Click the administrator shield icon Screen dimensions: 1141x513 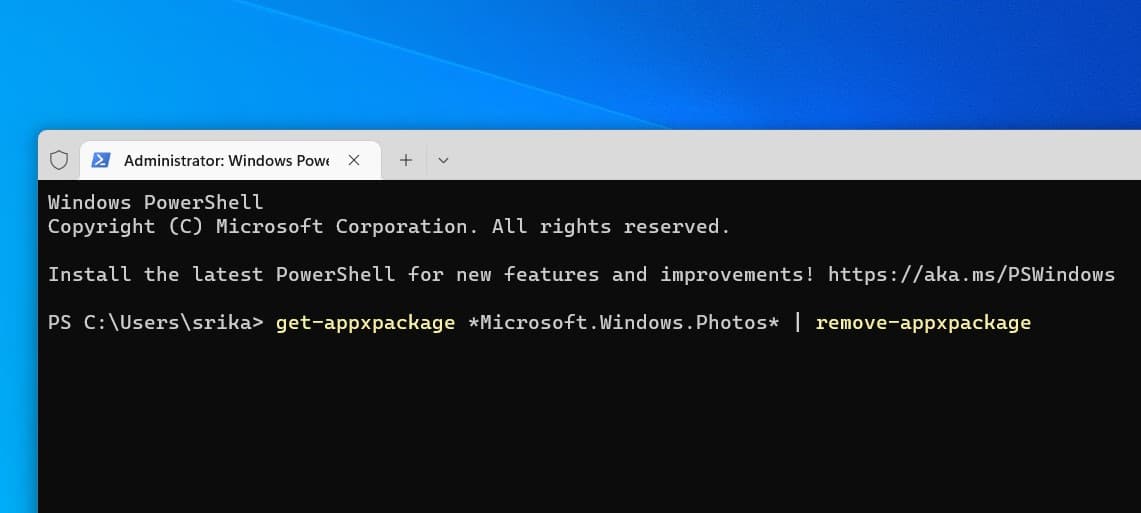[x=59, y=160]
